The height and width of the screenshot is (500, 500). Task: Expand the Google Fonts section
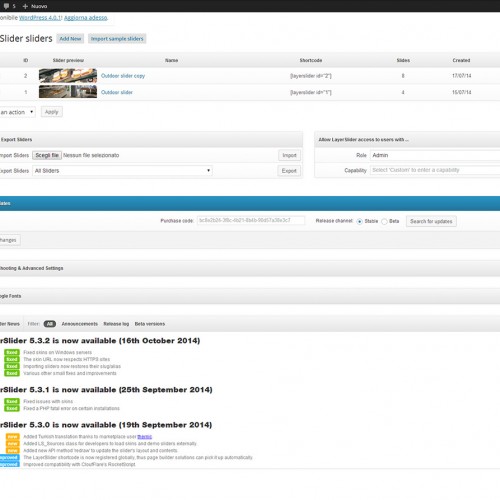tap(250, 296)
